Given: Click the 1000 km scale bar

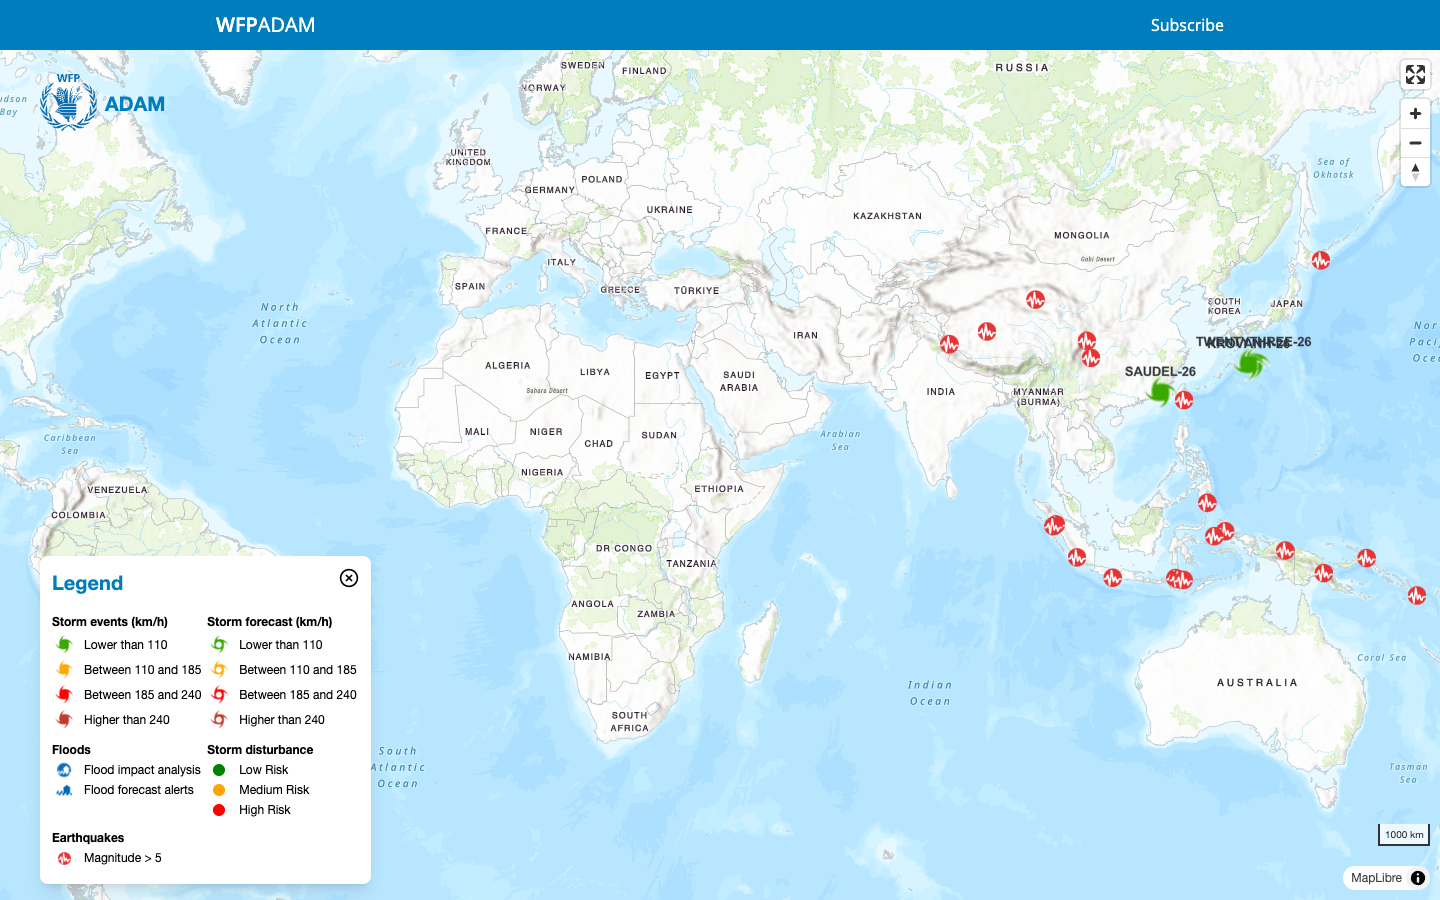Looking at the screenshot, I should tap(1404, 834).
